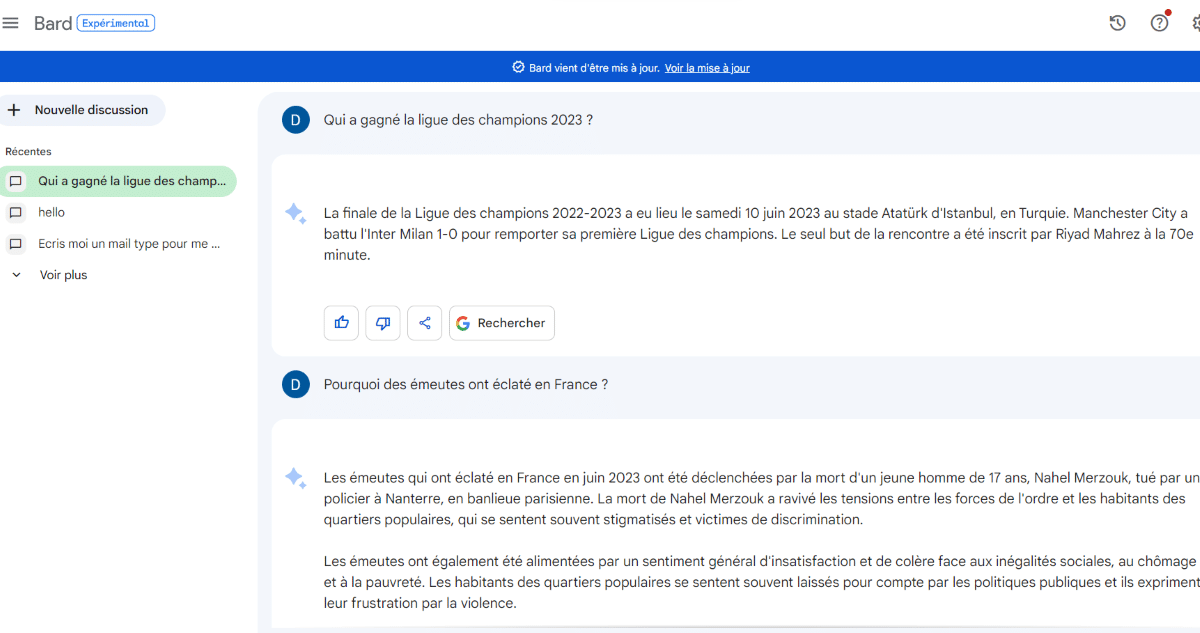Click banner text 'Bard vient d'être mis à jour.'
The image size is (1200, 633).
(594, 68)
